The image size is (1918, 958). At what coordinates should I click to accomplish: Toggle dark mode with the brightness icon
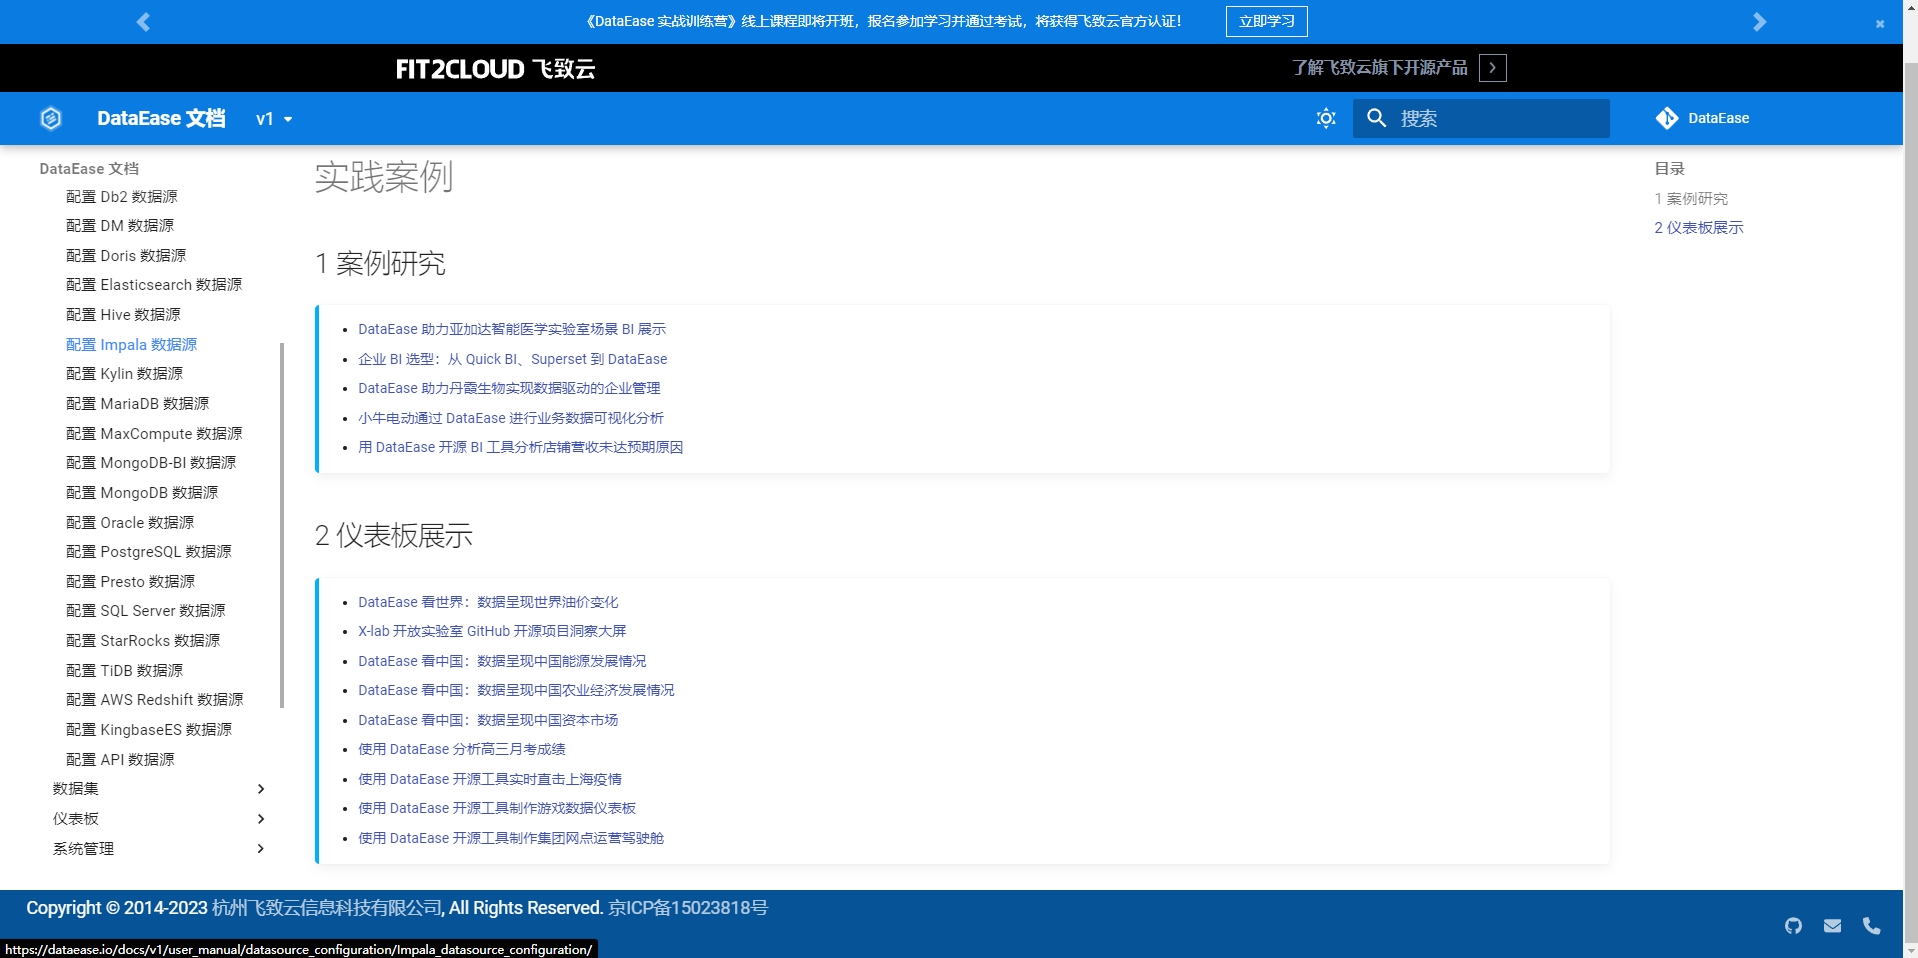tap(1325, 118)
